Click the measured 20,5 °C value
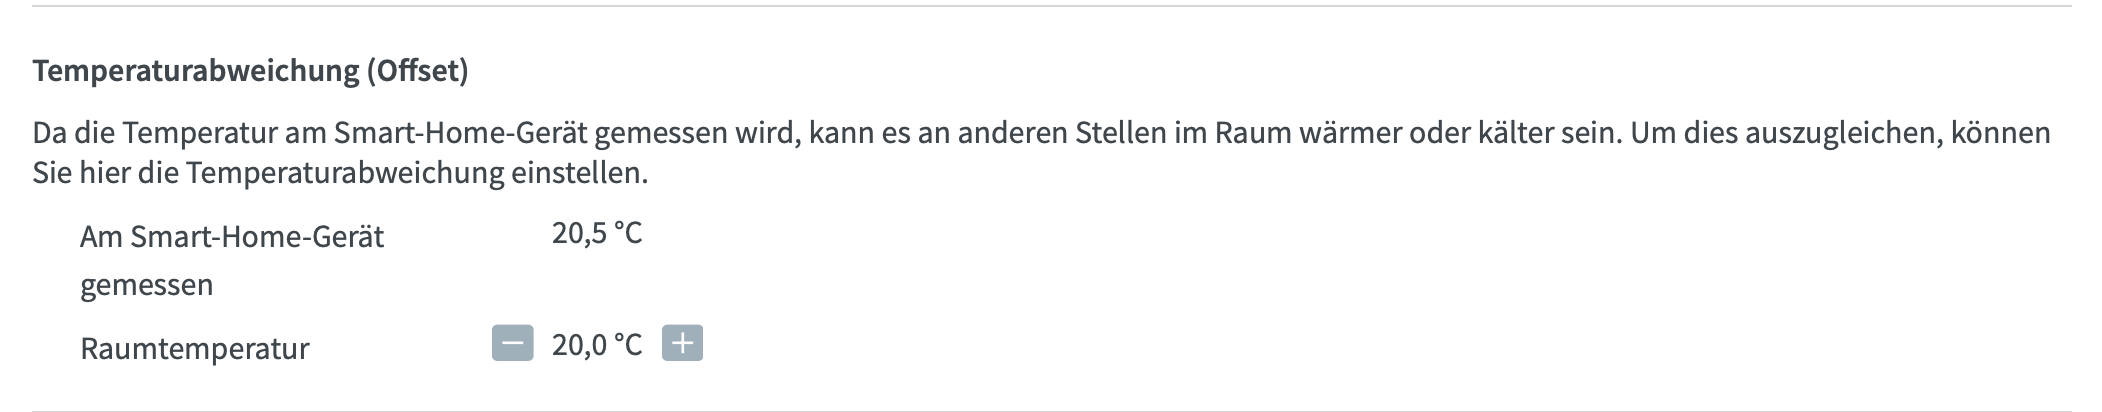 tap(597, 233)
